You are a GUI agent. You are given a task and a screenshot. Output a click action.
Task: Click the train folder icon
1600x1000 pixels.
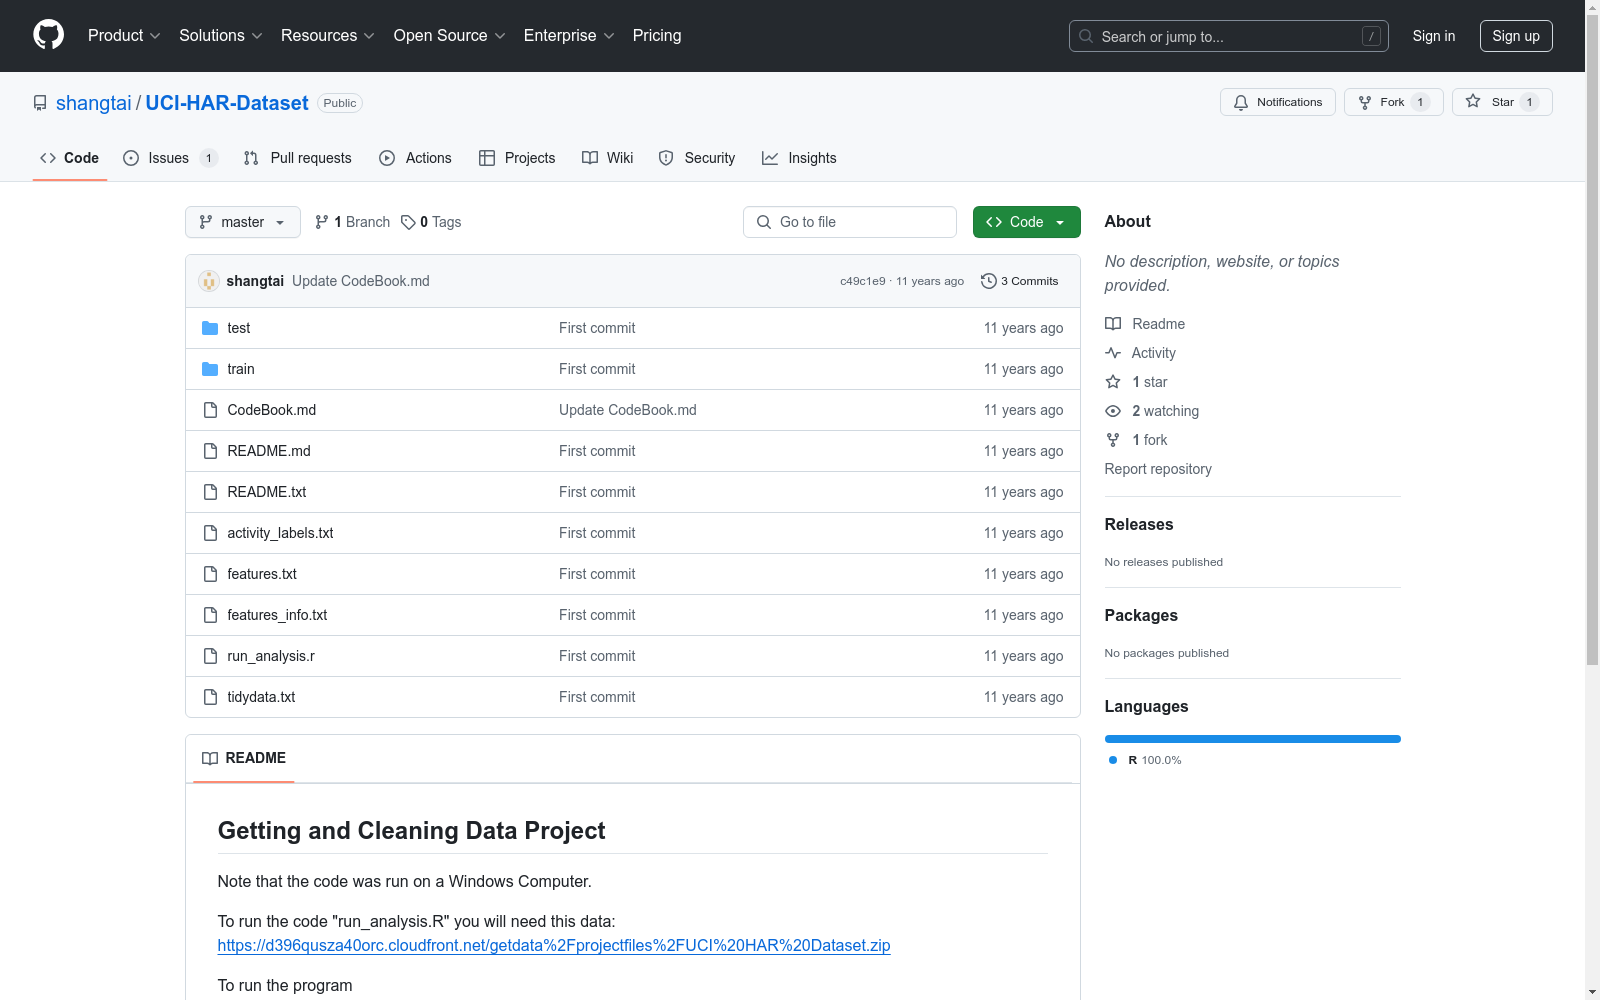(x=210, y=369)
